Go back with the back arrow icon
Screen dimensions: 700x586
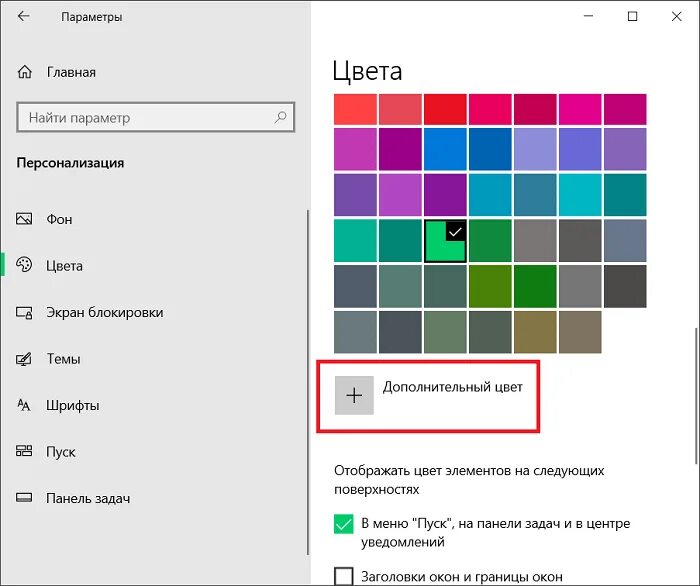coord(23,17)
